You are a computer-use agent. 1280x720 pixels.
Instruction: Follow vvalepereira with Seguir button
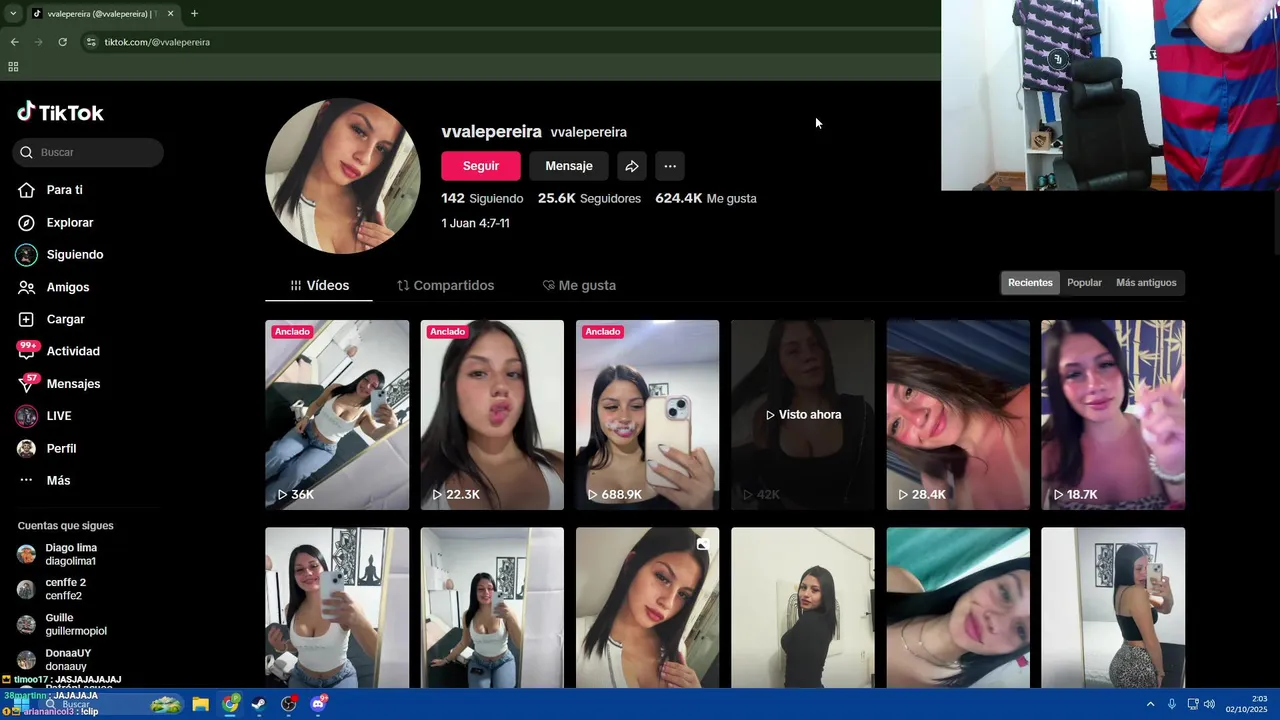481,166
